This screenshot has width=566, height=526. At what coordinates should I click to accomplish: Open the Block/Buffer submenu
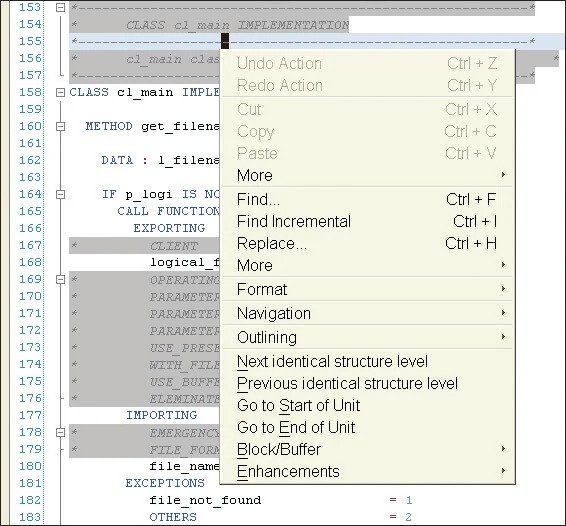coord(367,449)
